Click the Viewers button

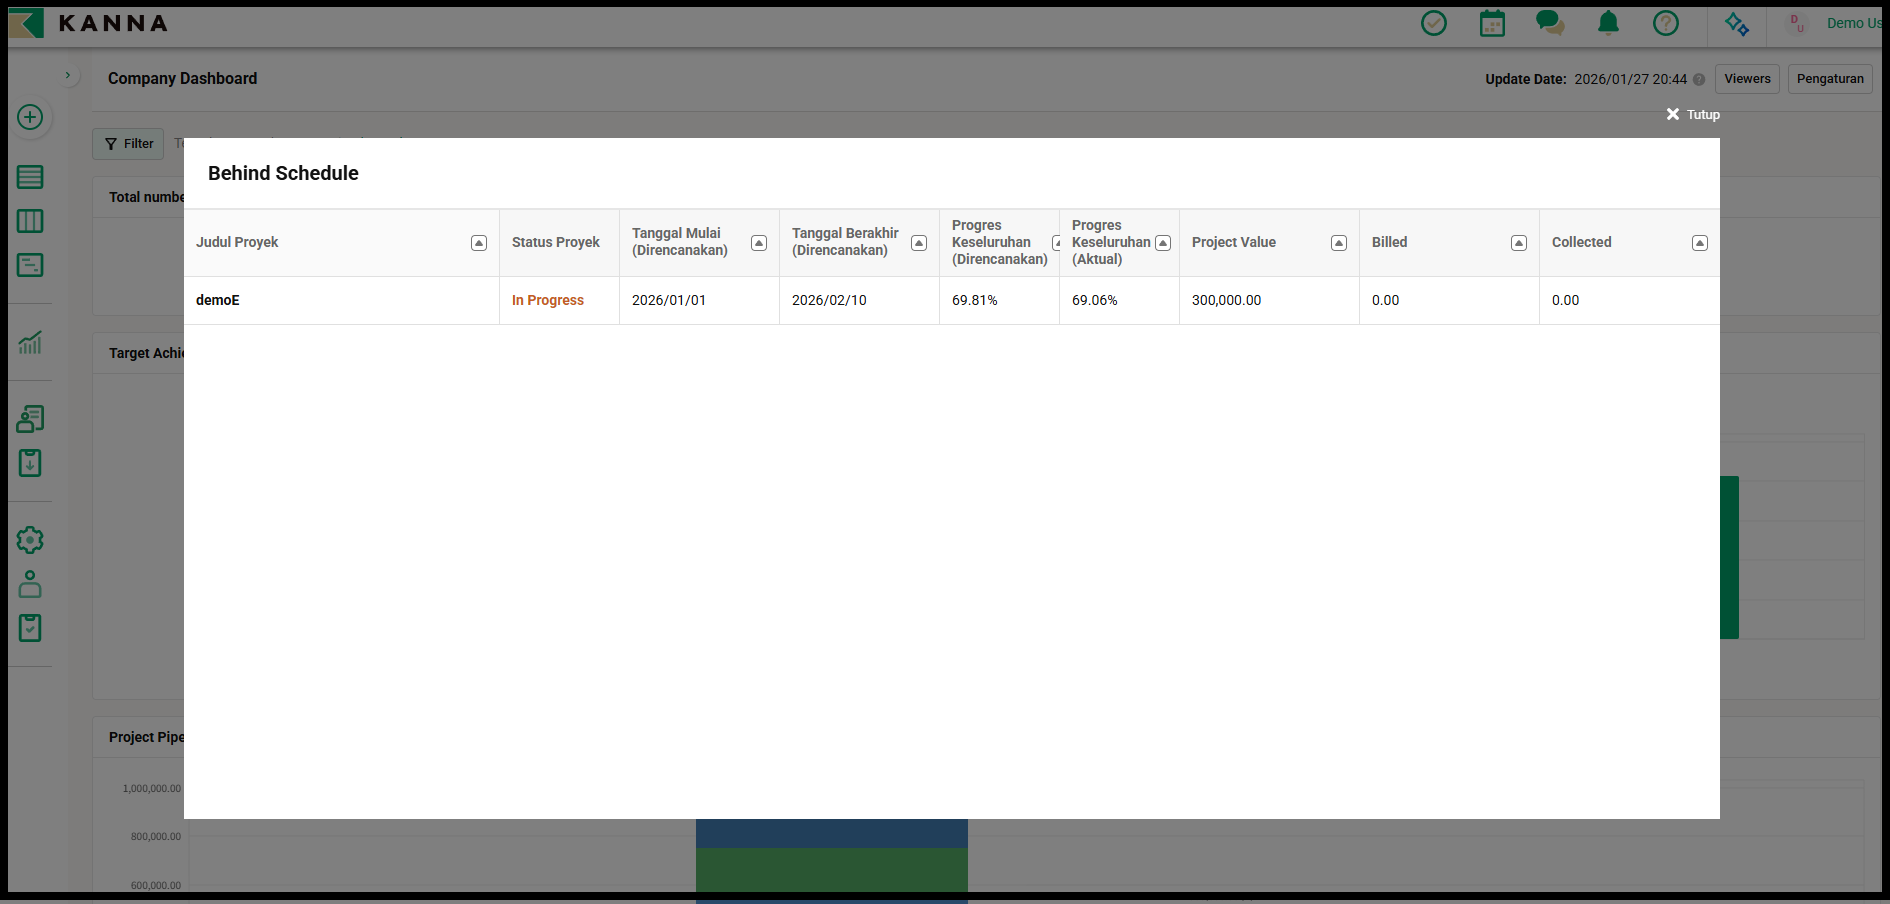[x=1747, y=79]
